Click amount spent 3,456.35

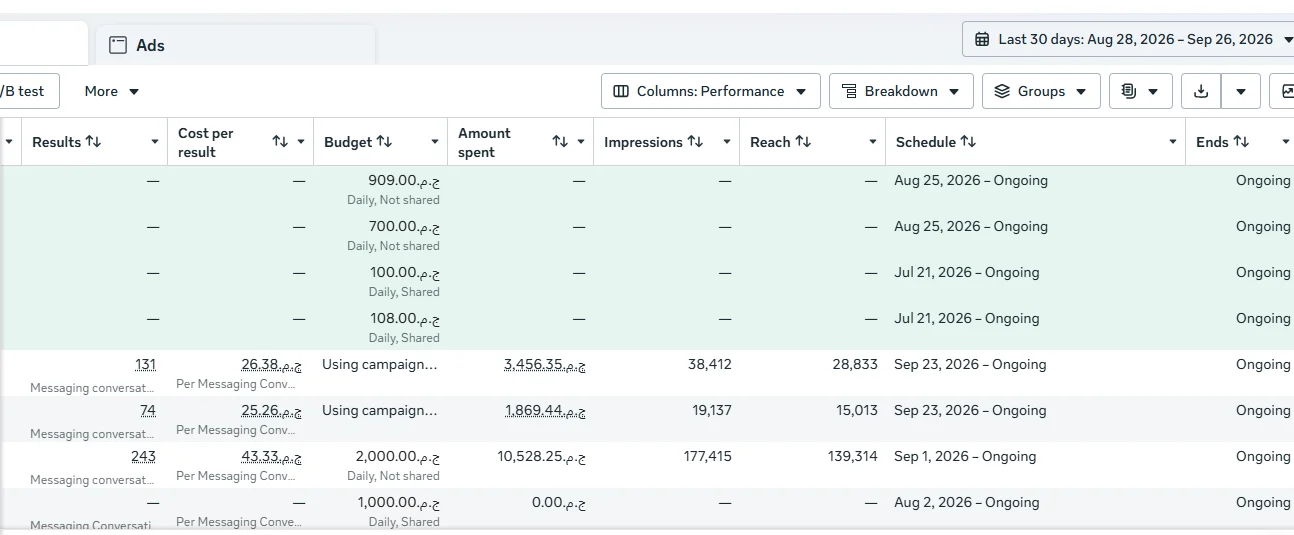coord(545,364)
